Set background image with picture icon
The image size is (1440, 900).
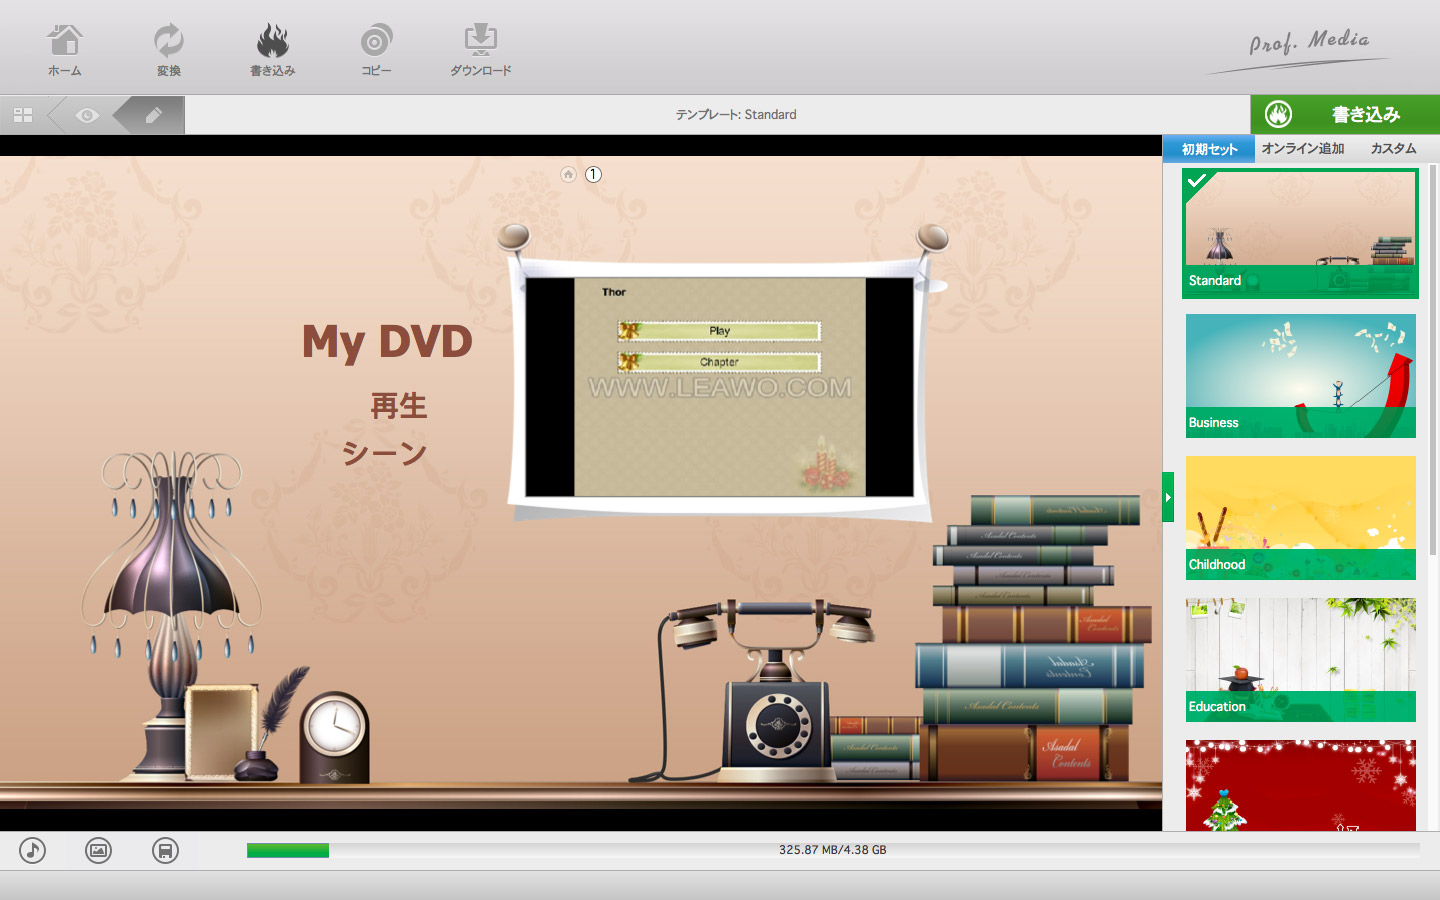pyautogui.click(x=98, y=851)
